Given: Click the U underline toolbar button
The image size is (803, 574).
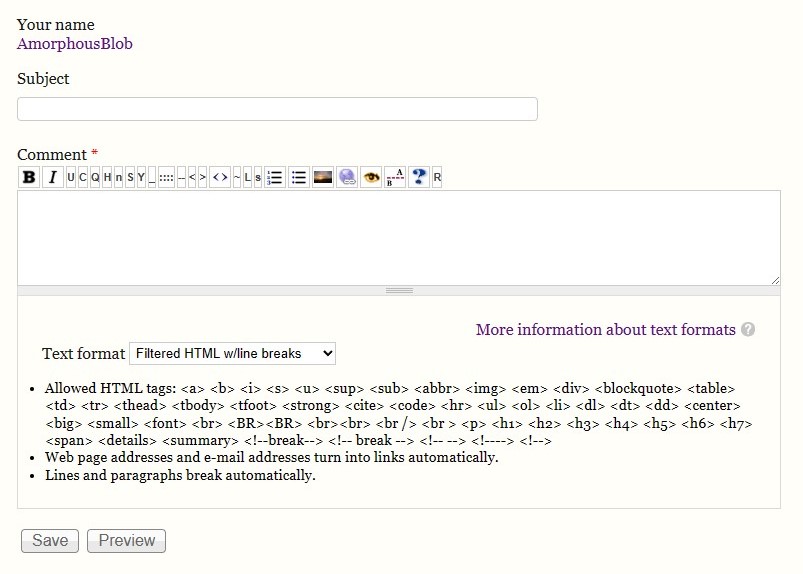Looking at the screenshot, I should click(71, 177).
